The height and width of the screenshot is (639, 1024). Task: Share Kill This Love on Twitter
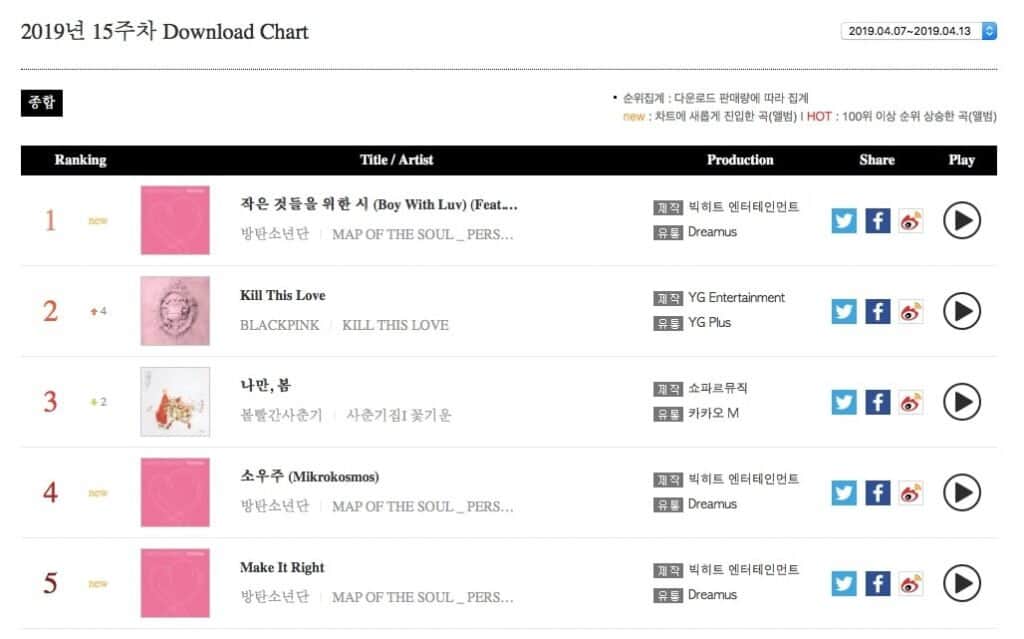845,311
